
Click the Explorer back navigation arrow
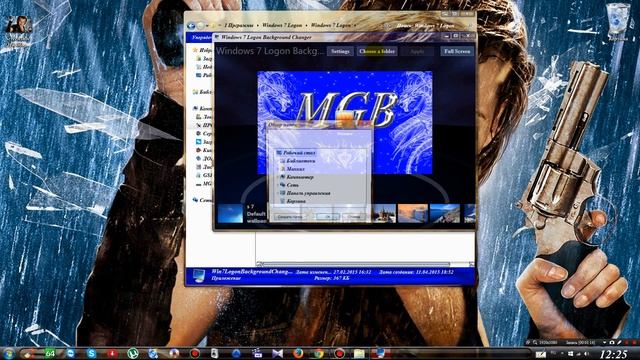tap(191, 25)
